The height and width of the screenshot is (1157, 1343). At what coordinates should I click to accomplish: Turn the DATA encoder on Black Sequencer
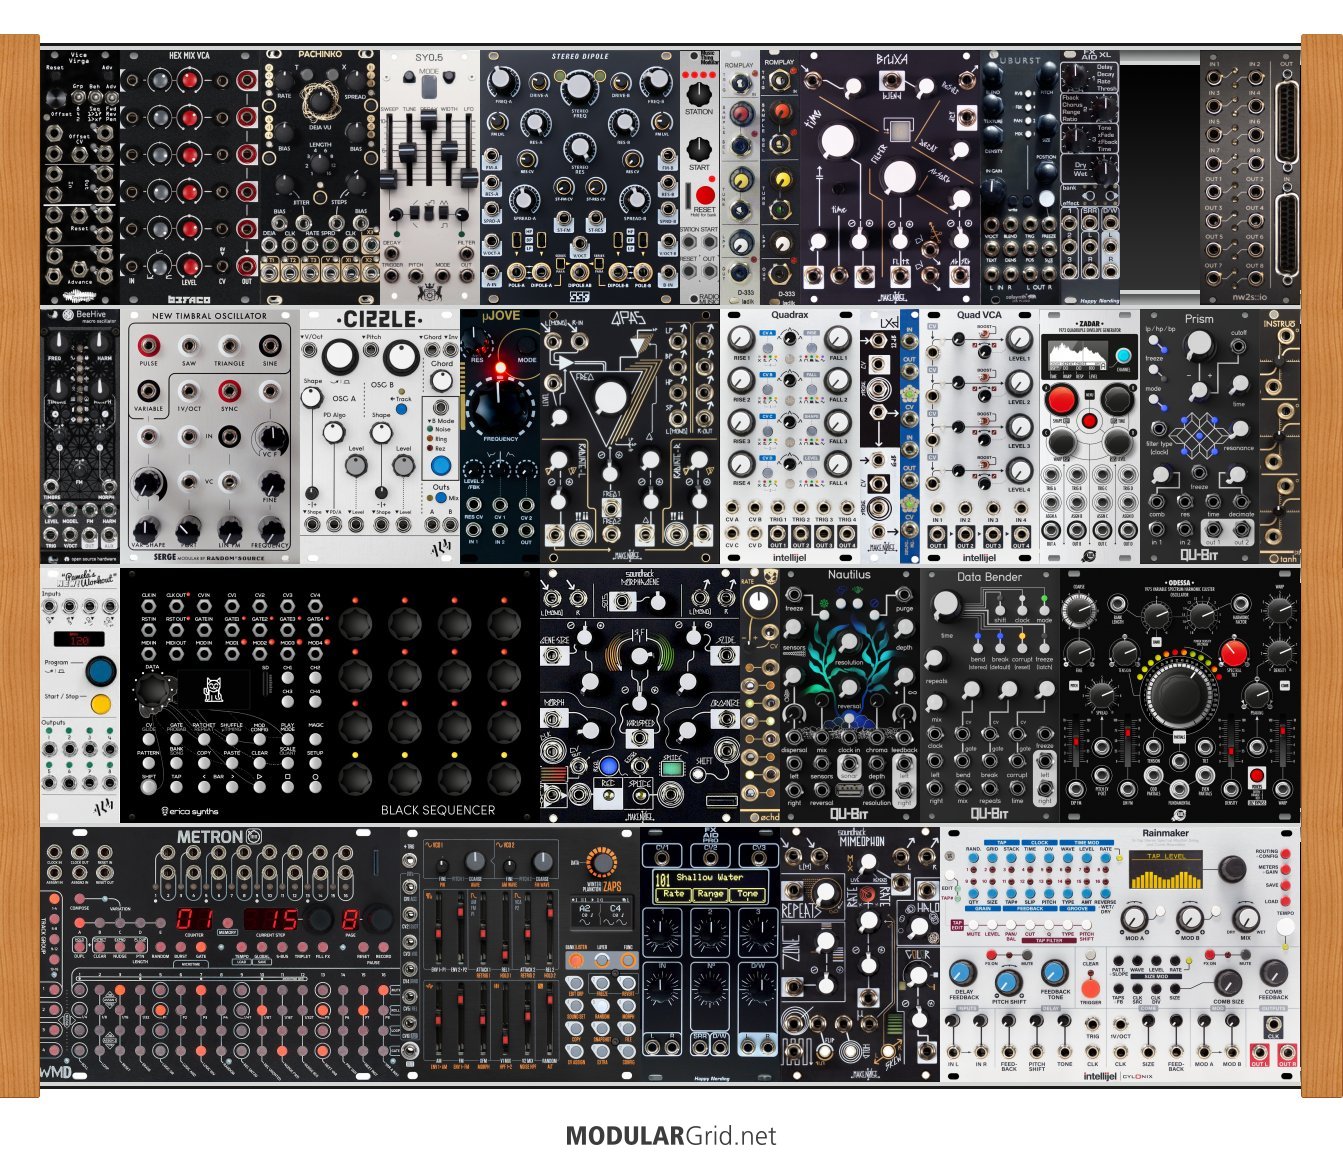153,691
